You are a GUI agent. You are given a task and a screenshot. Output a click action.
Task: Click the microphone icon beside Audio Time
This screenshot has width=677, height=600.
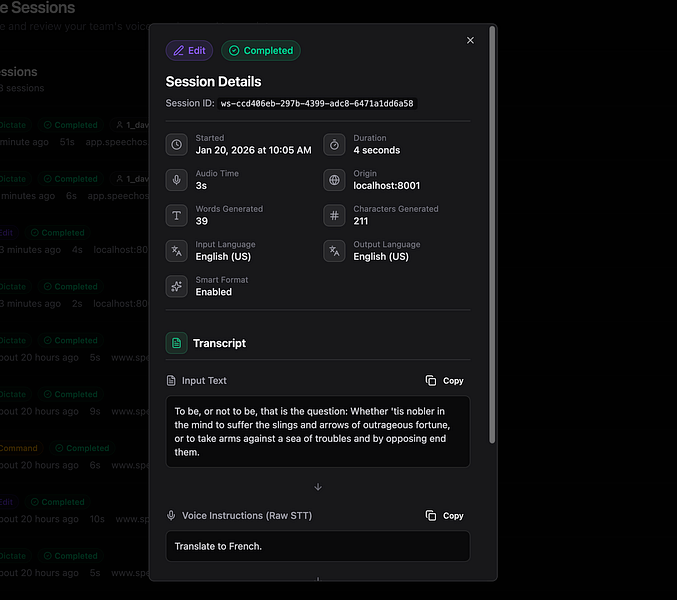click(x=177, y=180)
